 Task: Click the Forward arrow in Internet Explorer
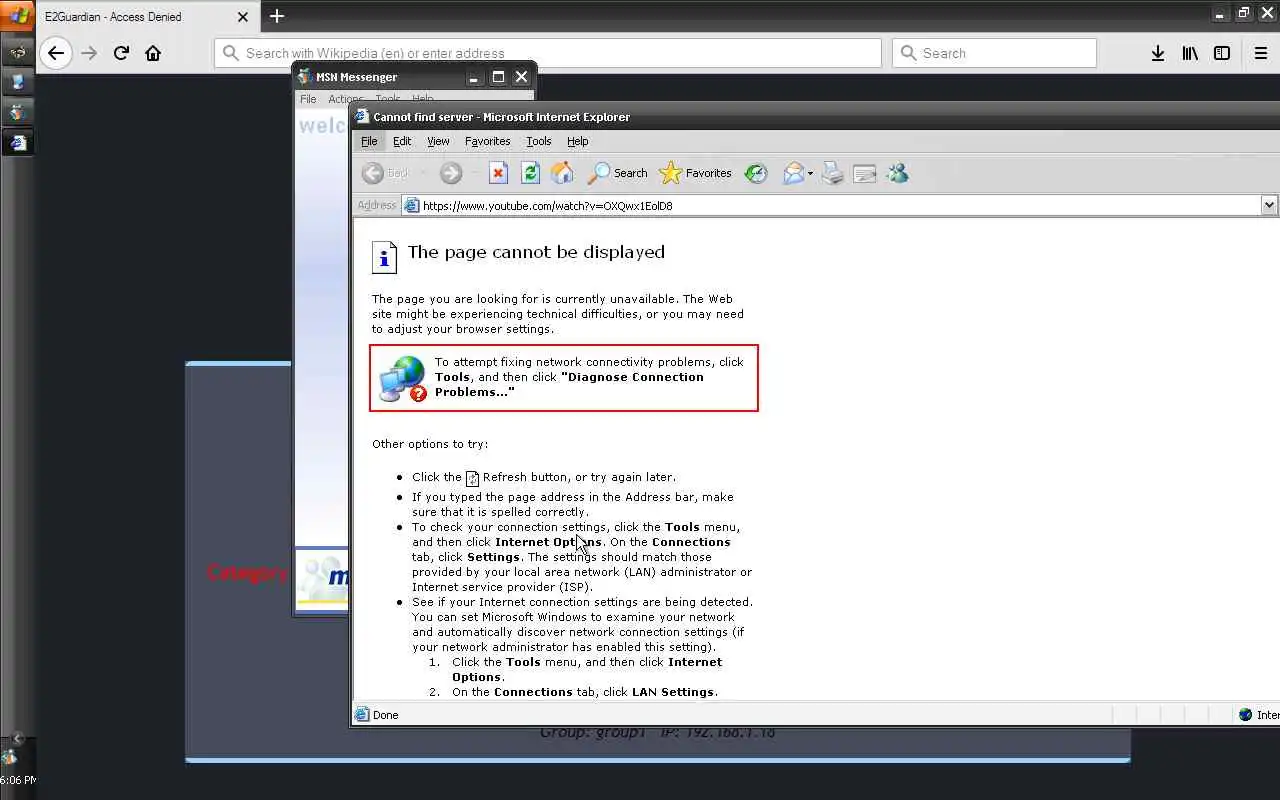pos(451,173)
